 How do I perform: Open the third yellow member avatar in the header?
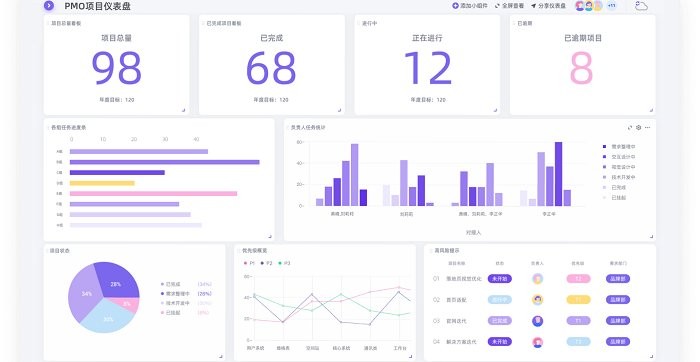[598, 6]
